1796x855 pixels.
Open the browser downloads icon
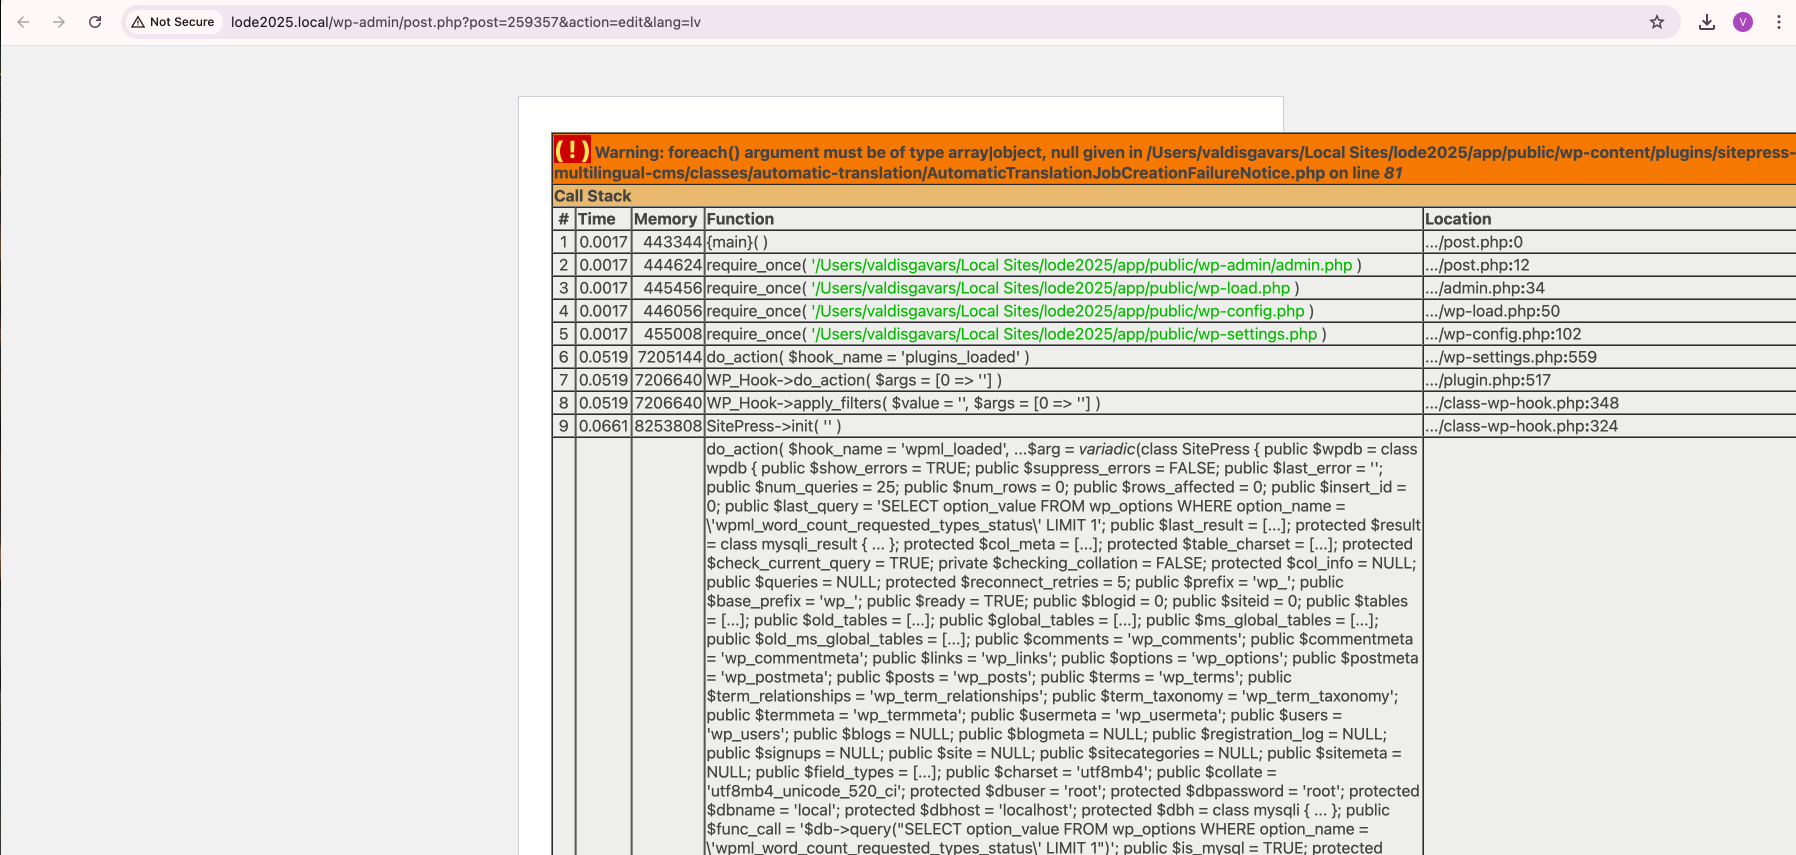point(1707,22)
